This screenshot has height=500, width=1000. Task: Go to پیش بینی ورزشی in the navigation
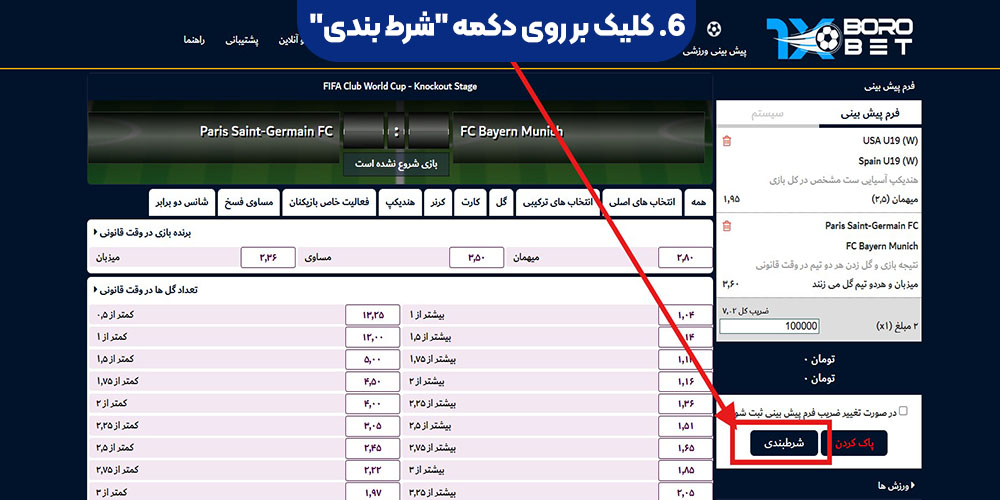point(714,51)
